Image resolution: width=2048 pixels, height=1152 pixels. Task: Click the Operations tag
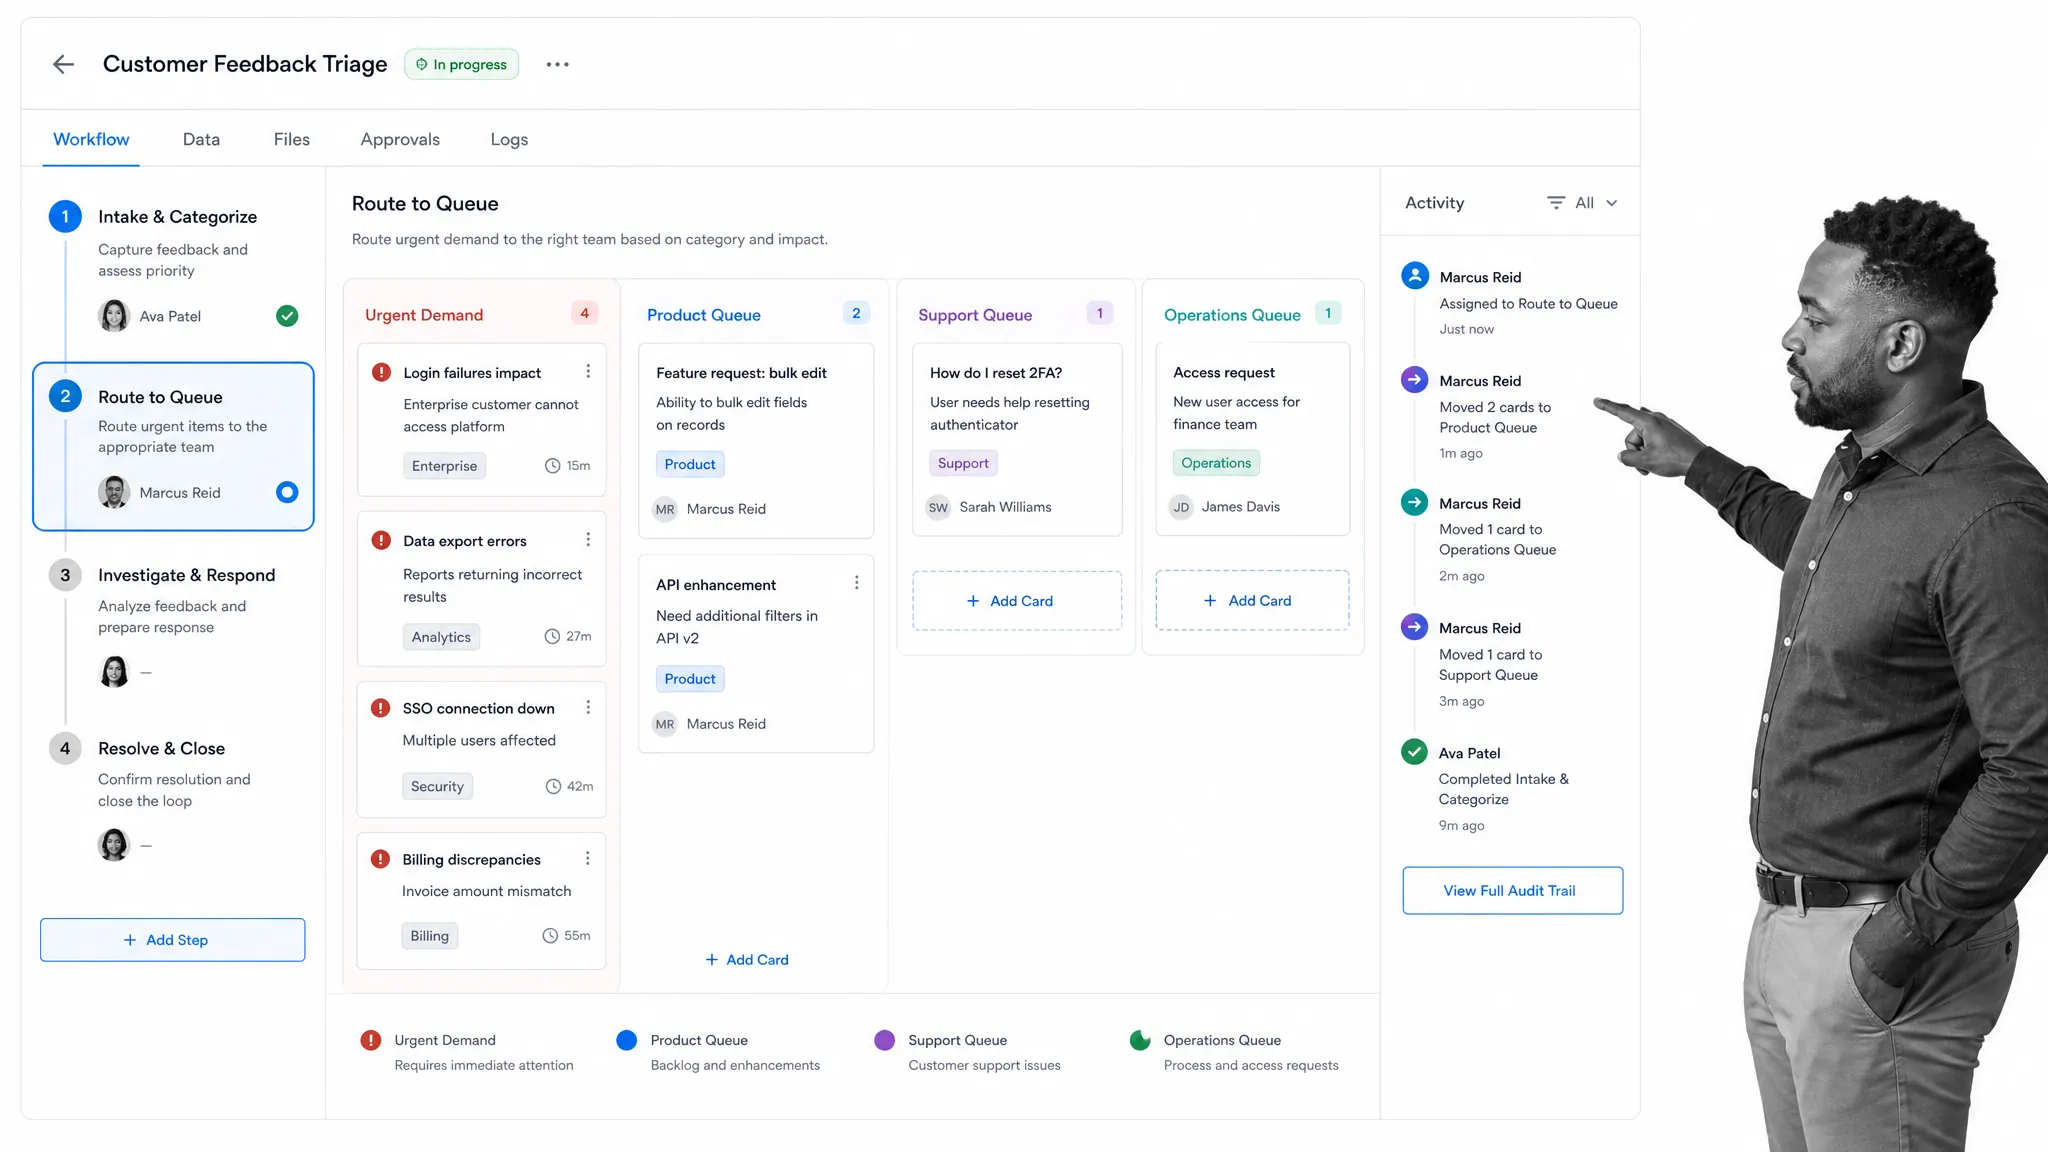click(1216, 463)
